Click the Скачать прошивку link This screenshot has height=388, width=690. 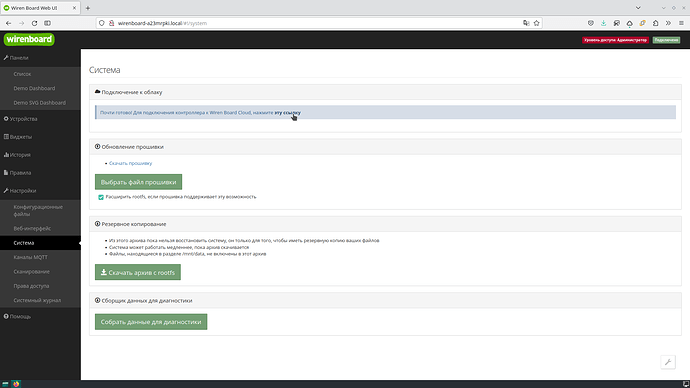130,163
